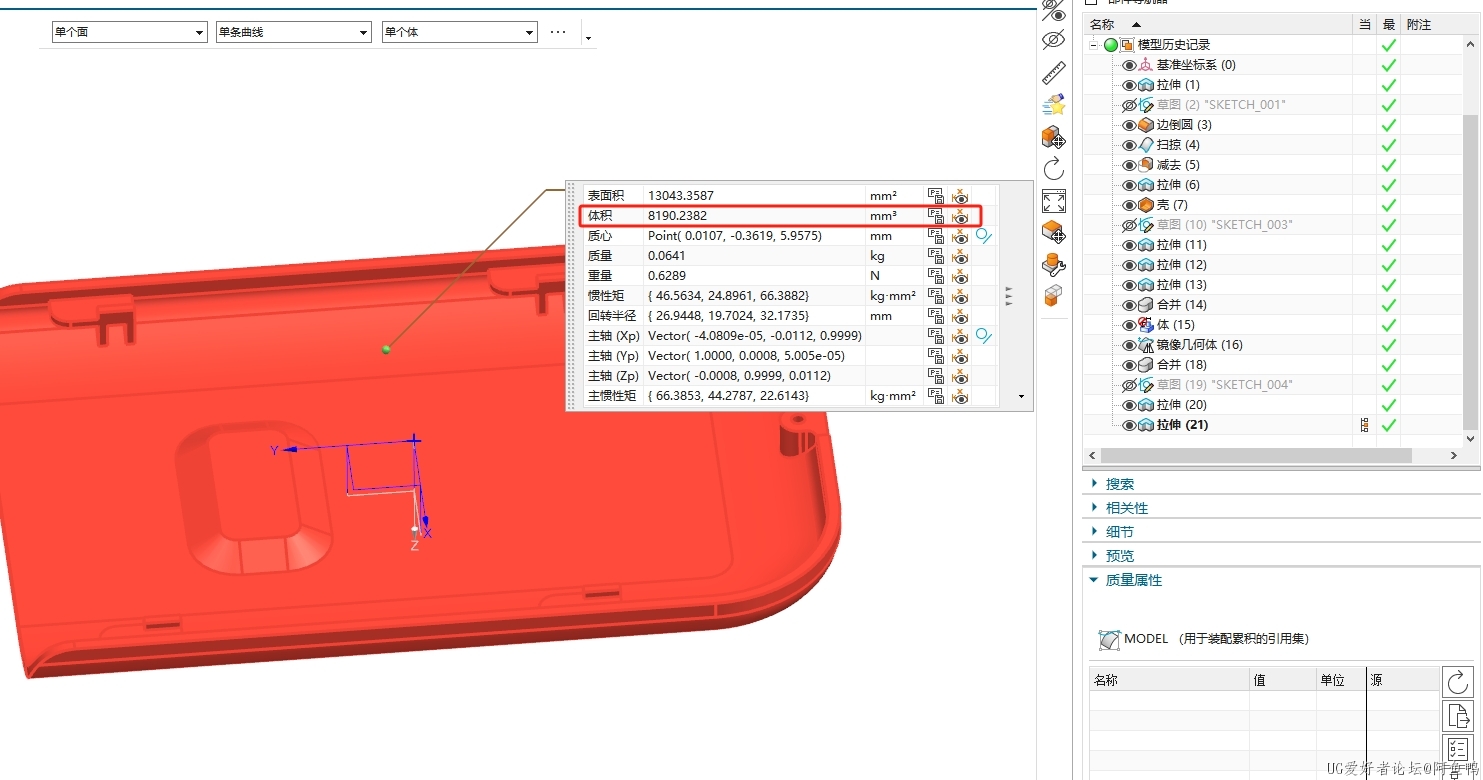Click bottom-right dropdown arrow of measurement popup
This screenshot has height=780, width=1483.
(x=1021, y=397)
